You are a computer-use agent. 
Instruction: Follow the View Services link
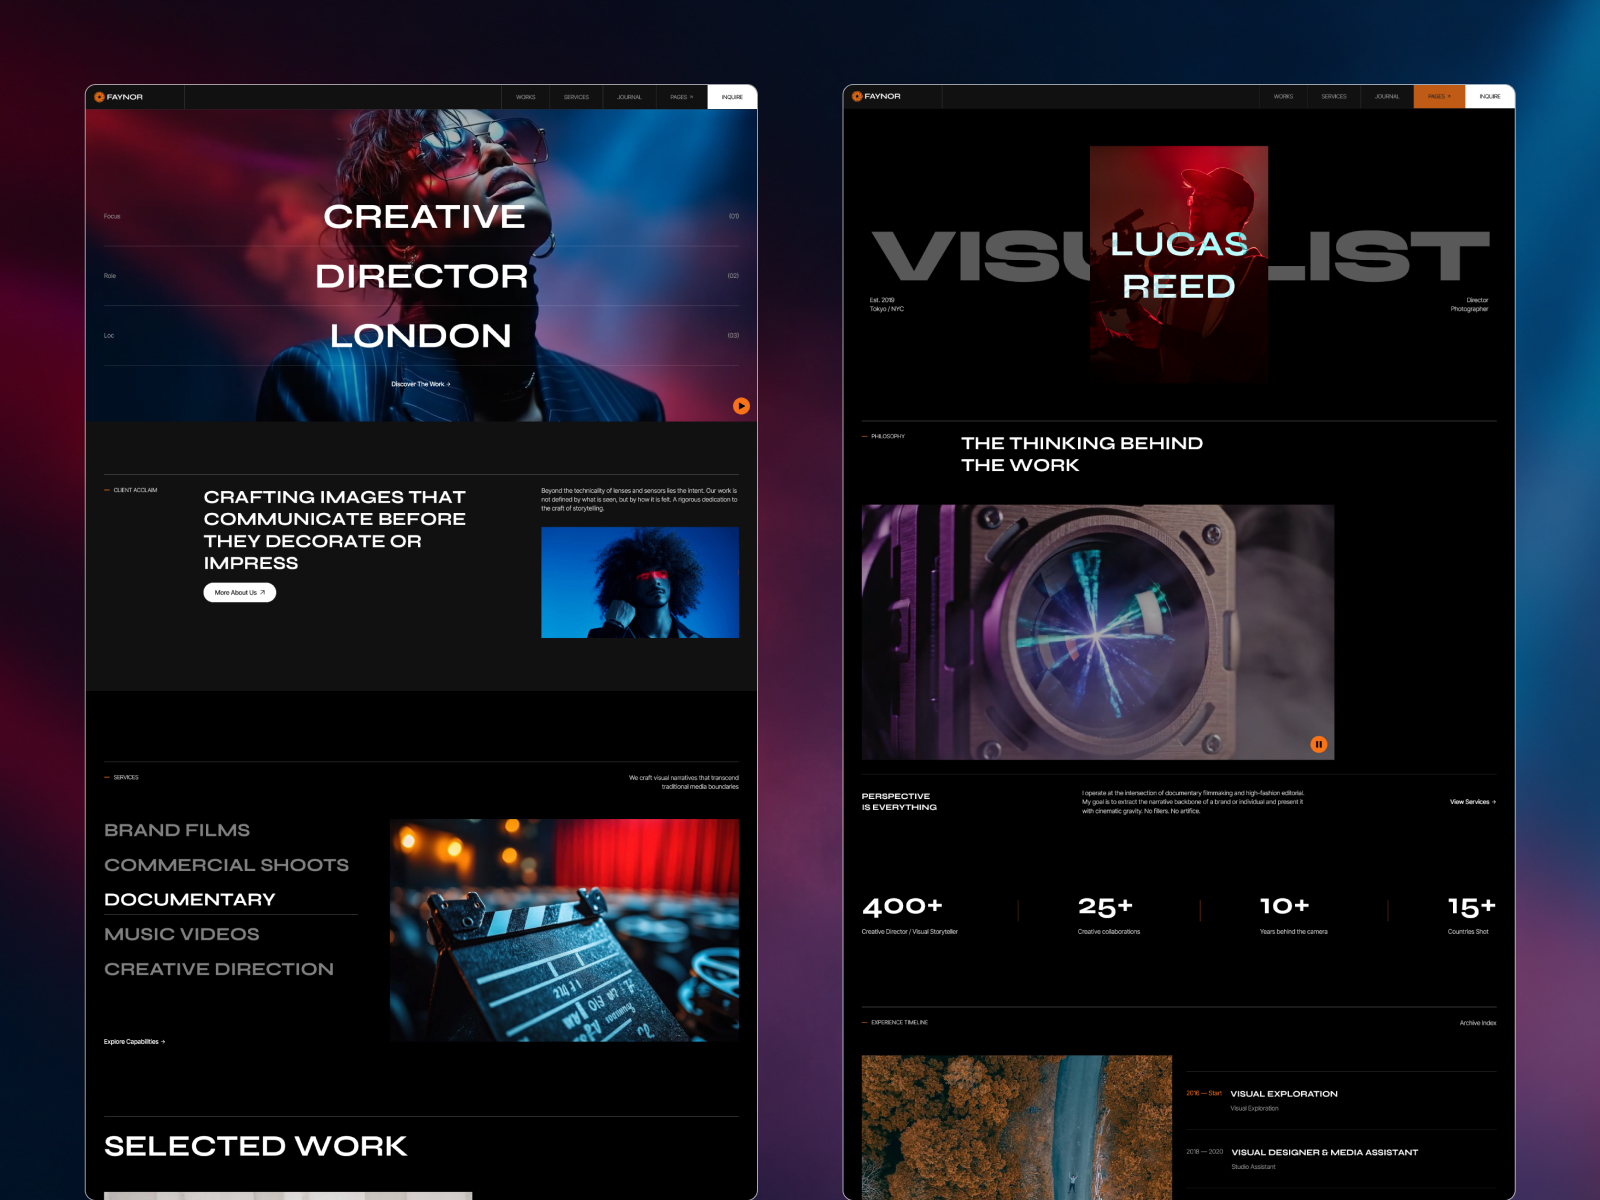point(1473,802)
